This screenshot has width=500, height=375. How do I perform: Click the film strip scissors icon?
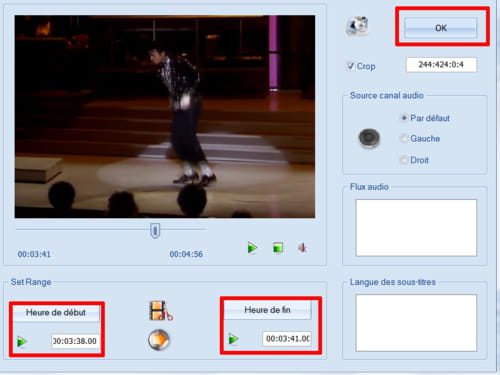(161, 311)
